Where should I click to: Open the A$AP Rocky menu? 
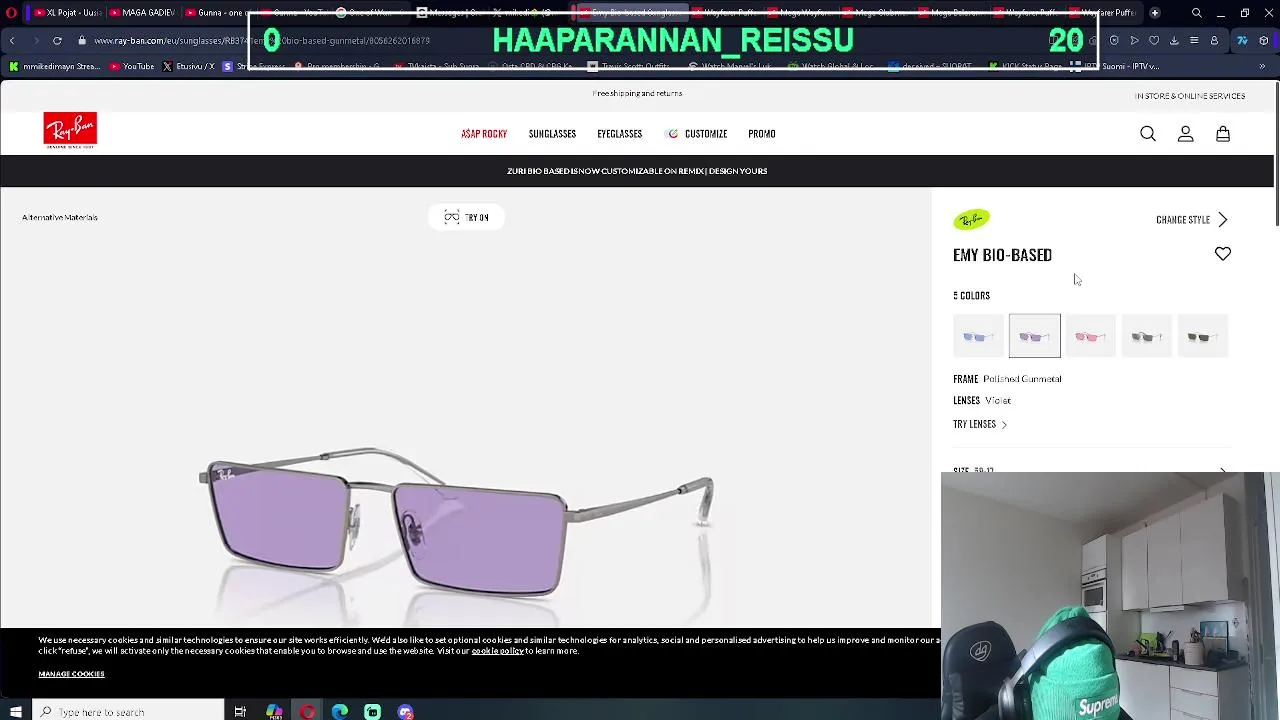pos(484,134)
